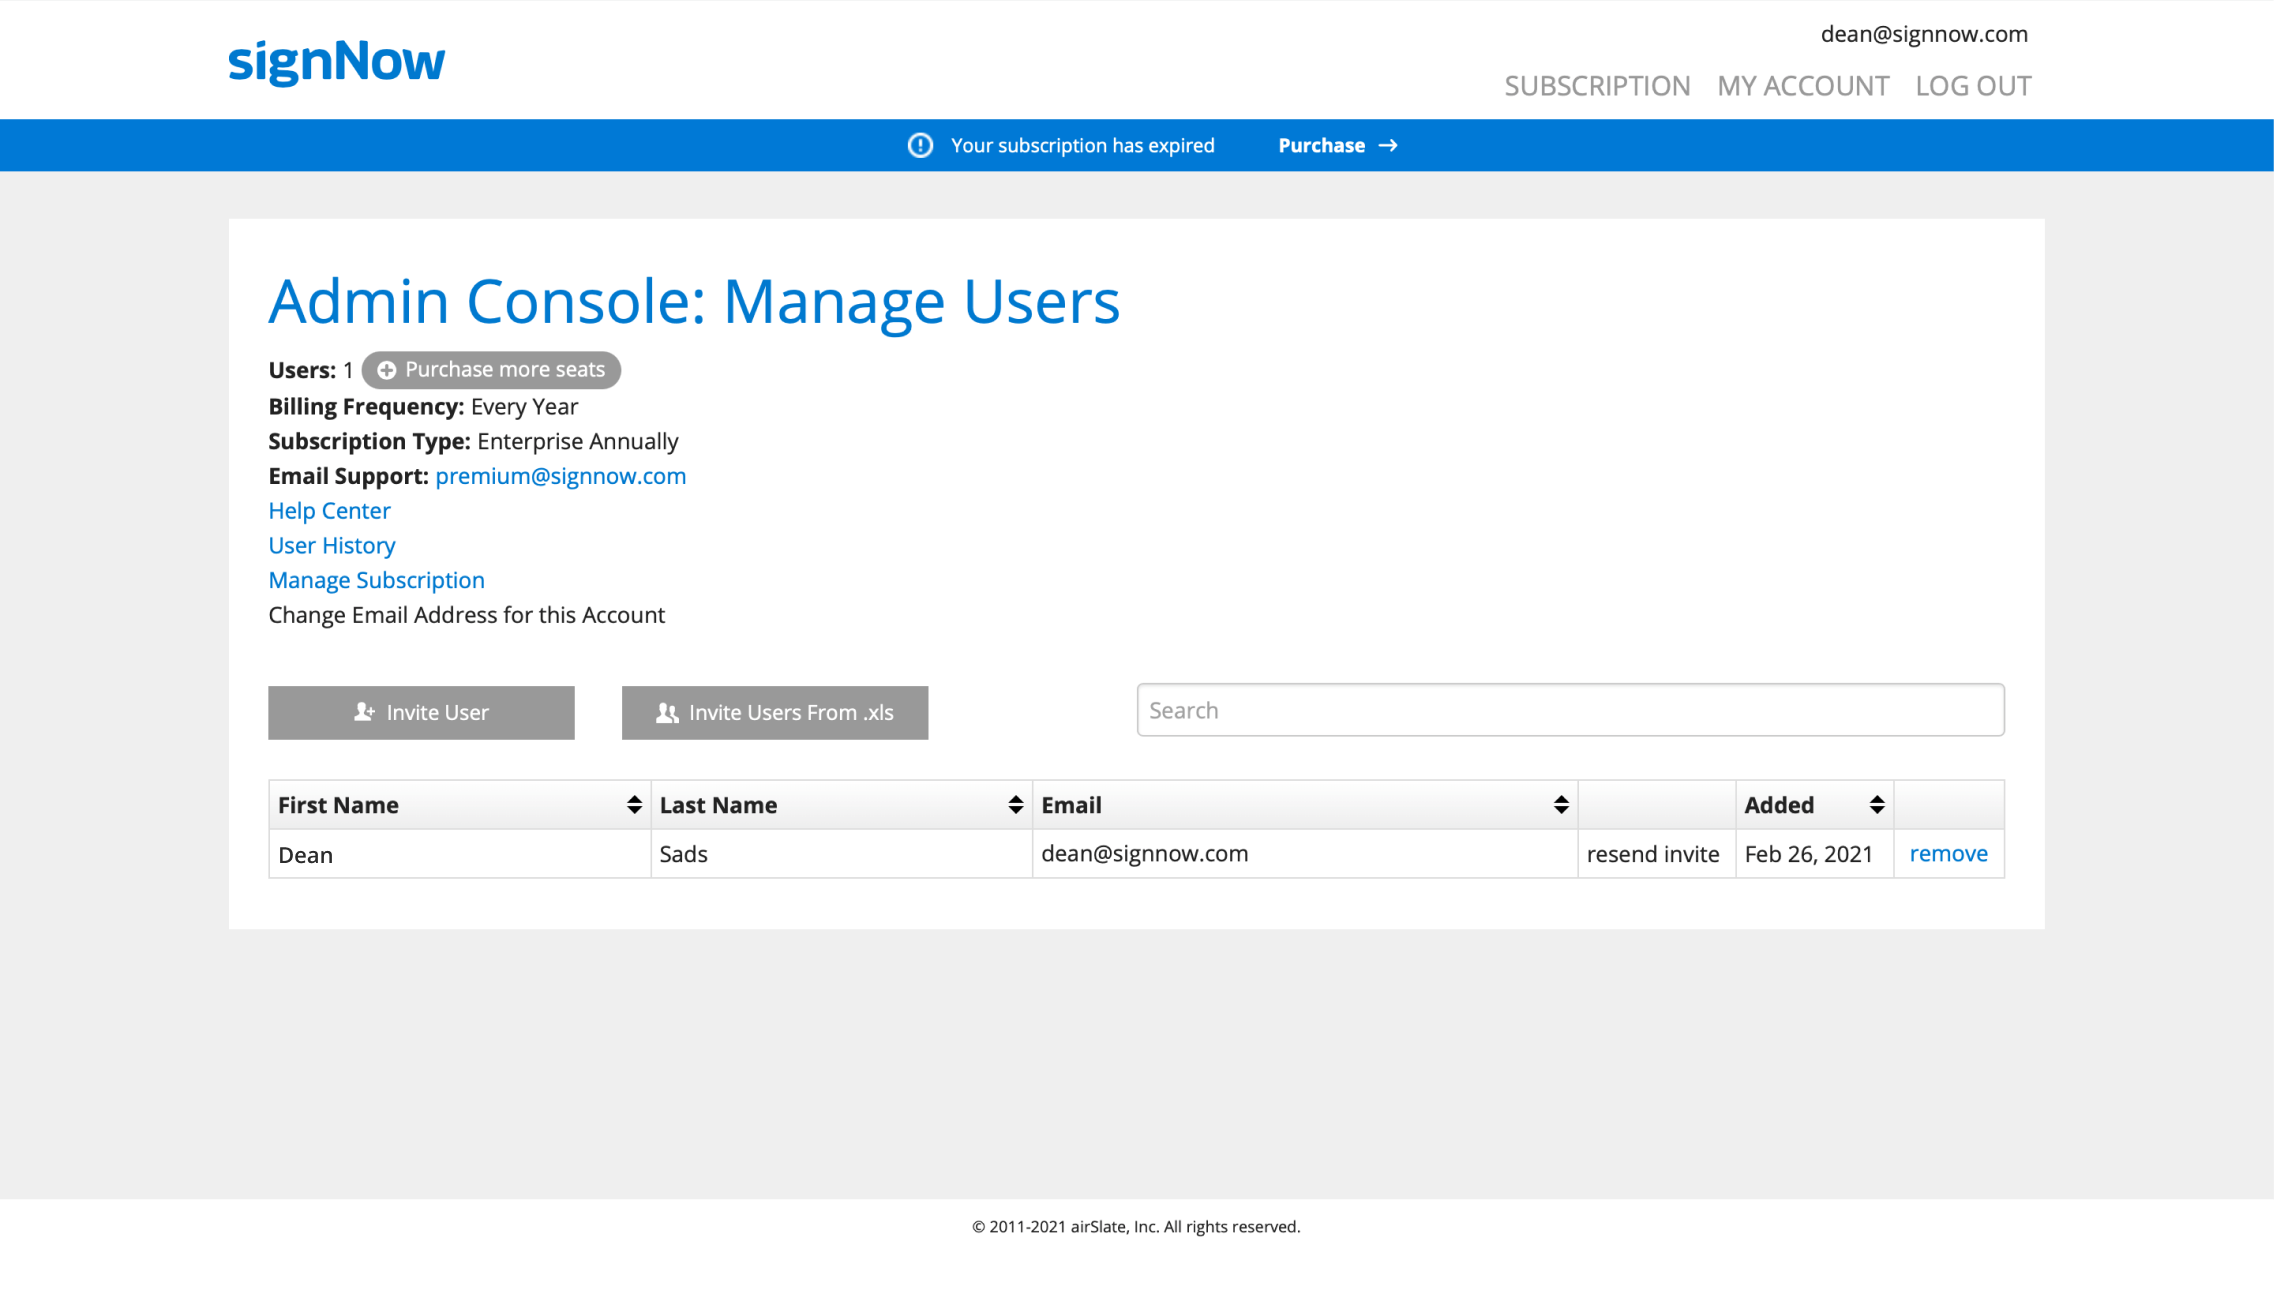2274x1294 pixels.
Task: Remove user Dean Sads from table
Action: tap(1948, 854)
